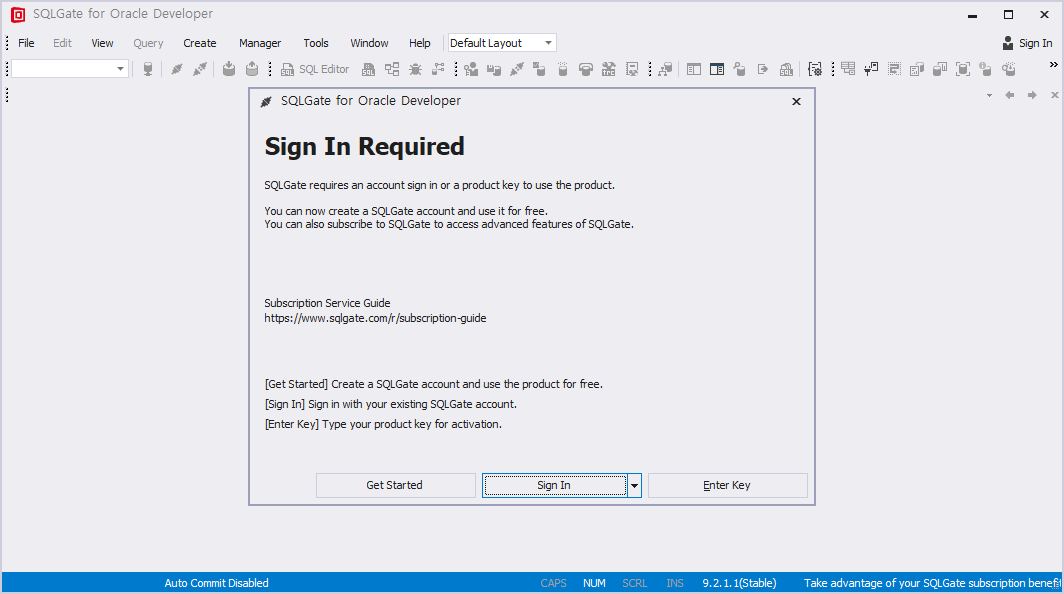Click Auto Commit Disabled in status bar
1064x594 pixels.
pos(216,583)
